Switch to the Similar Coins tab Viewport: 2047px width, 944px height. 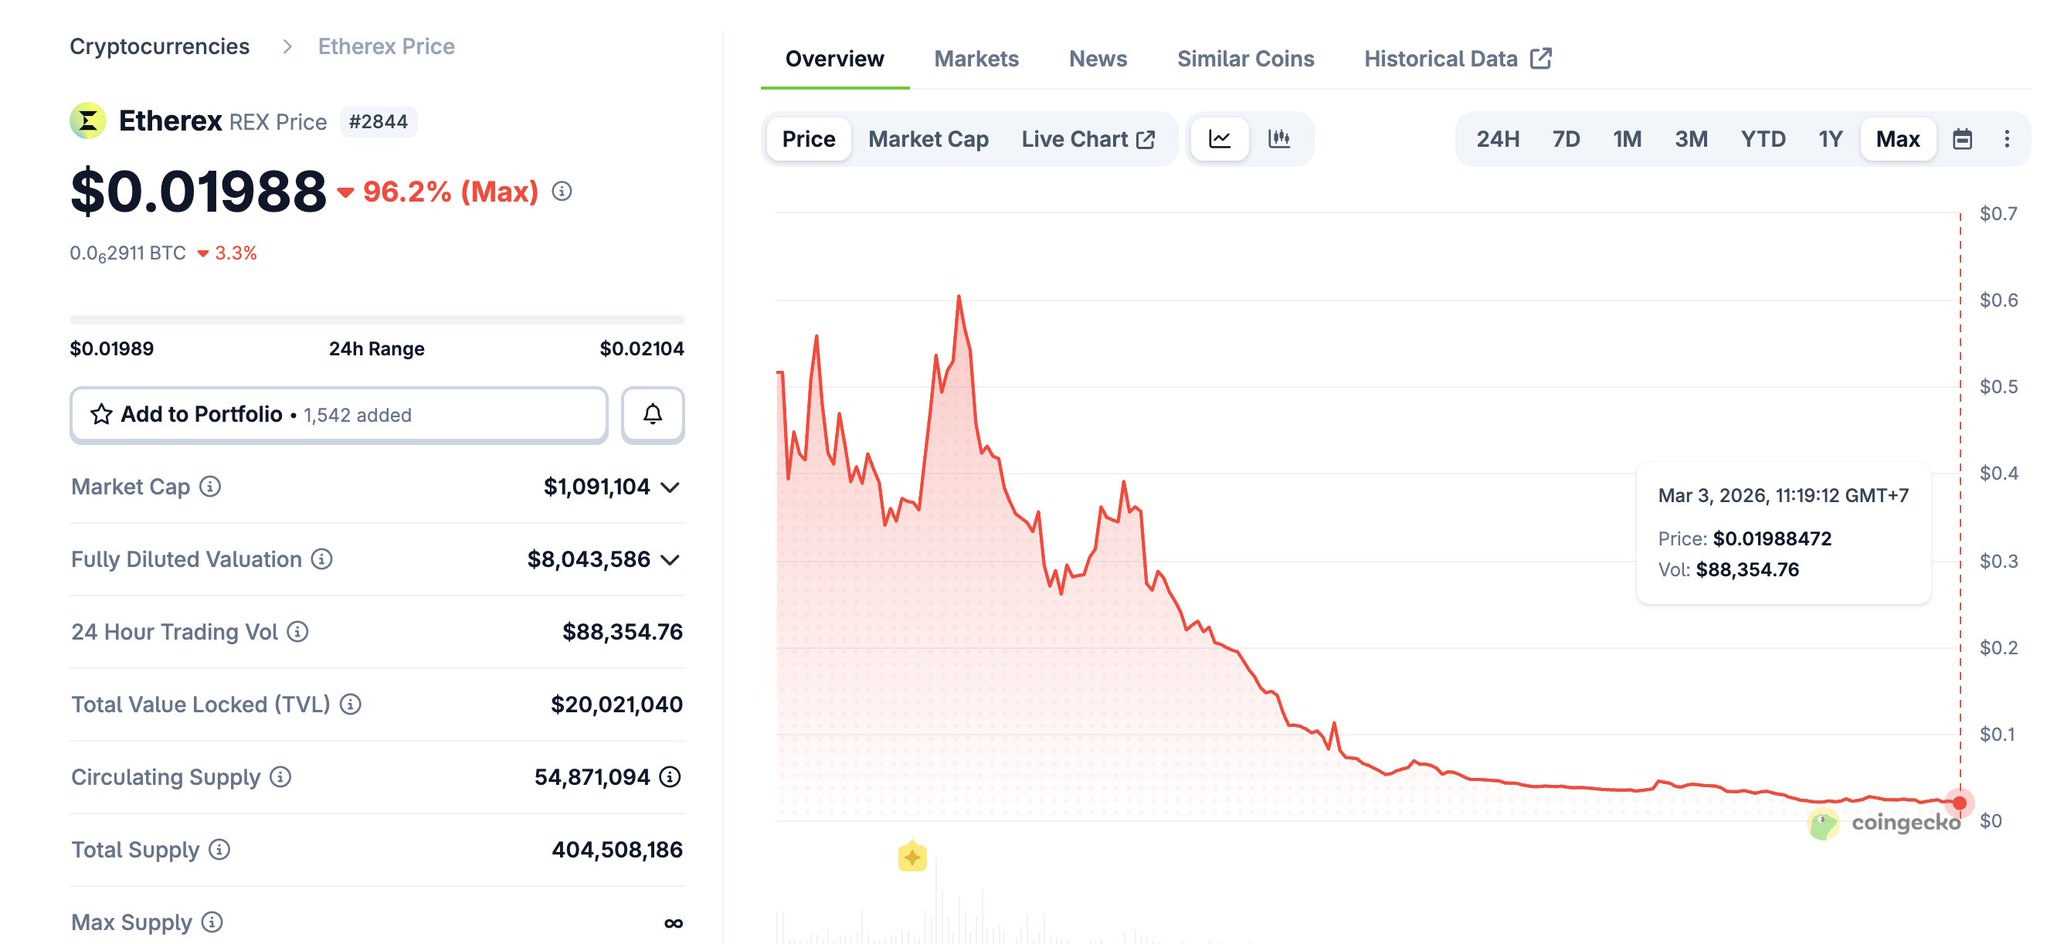(x=1245, y=59)
